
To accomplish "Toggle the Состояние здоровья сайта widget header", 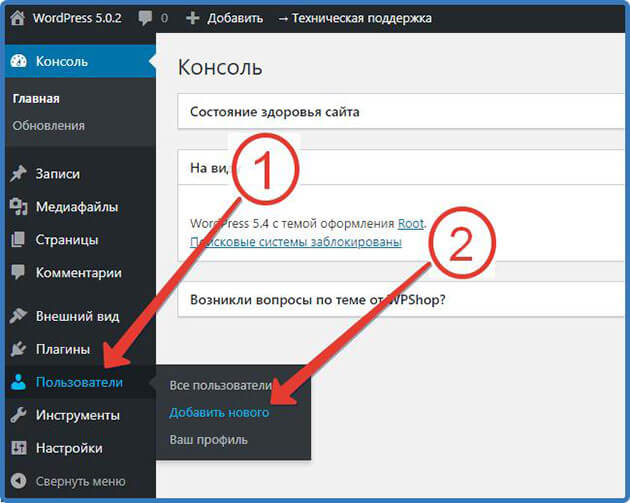I will click(x=401, y=111).
